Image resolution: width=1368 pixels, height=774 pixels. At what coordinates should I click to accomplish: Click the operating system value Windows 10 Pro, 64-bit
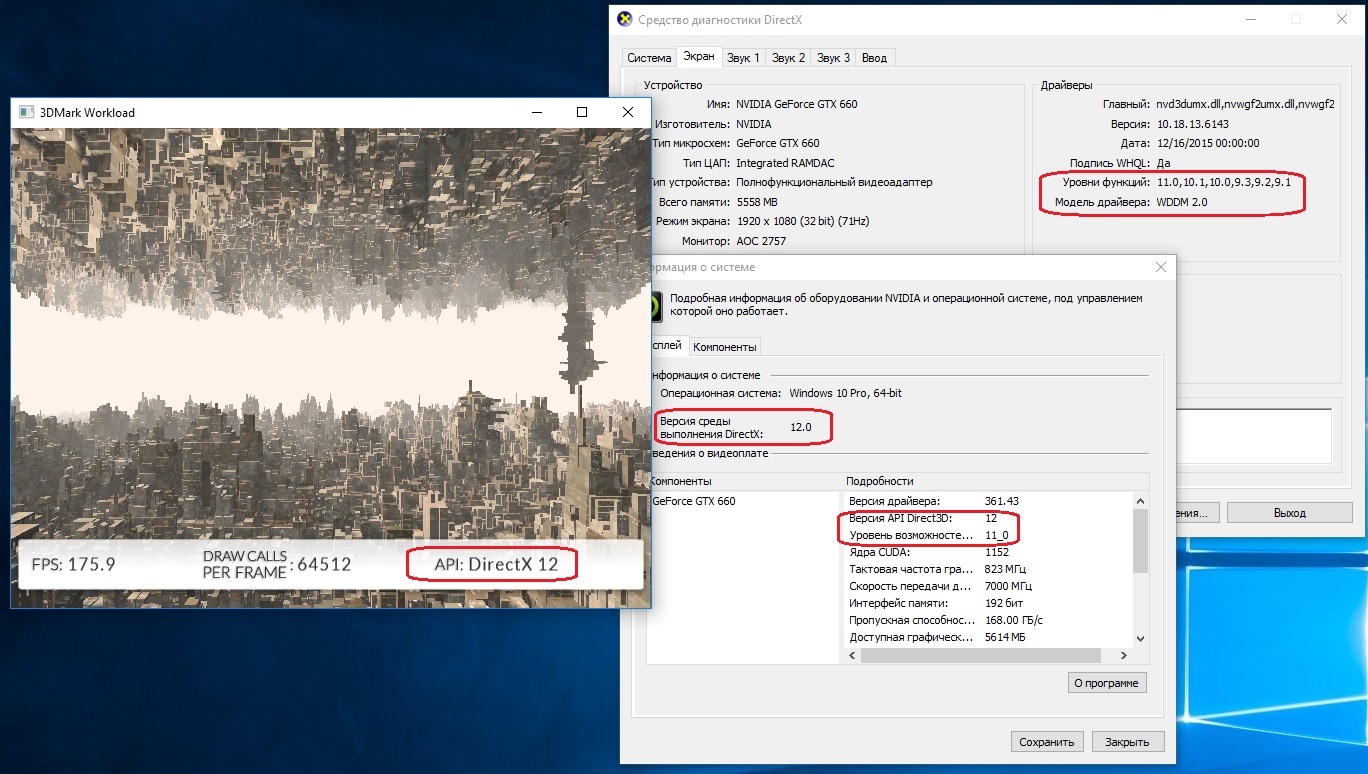(x=845, y=393)
